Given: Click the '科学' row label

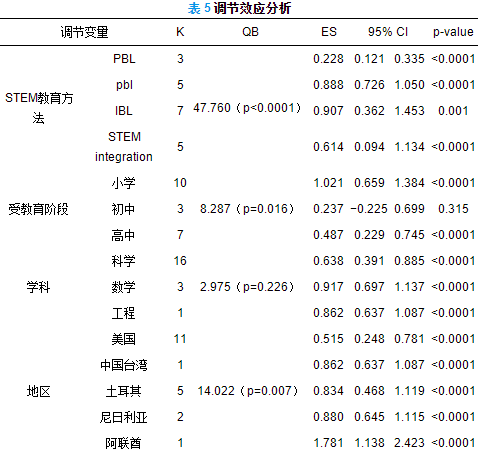Looking at the screenshot, I should [124, 261].
